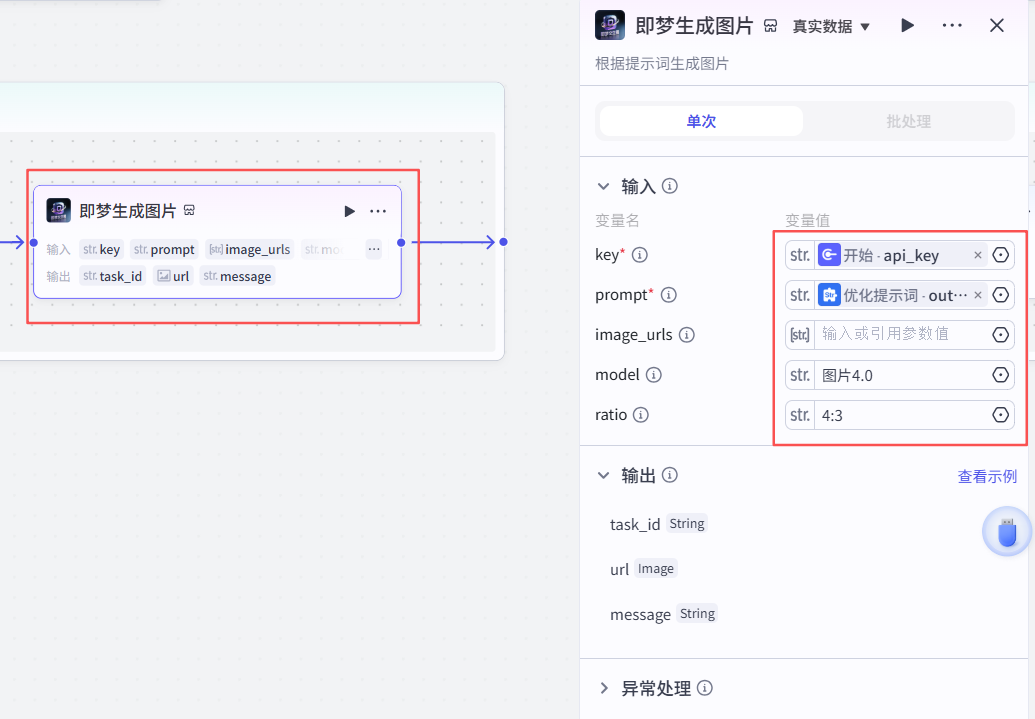This screenshot has width=1035, height=719.
Task: Click the reference selector icon on the ratio field
Action: 1000,414
